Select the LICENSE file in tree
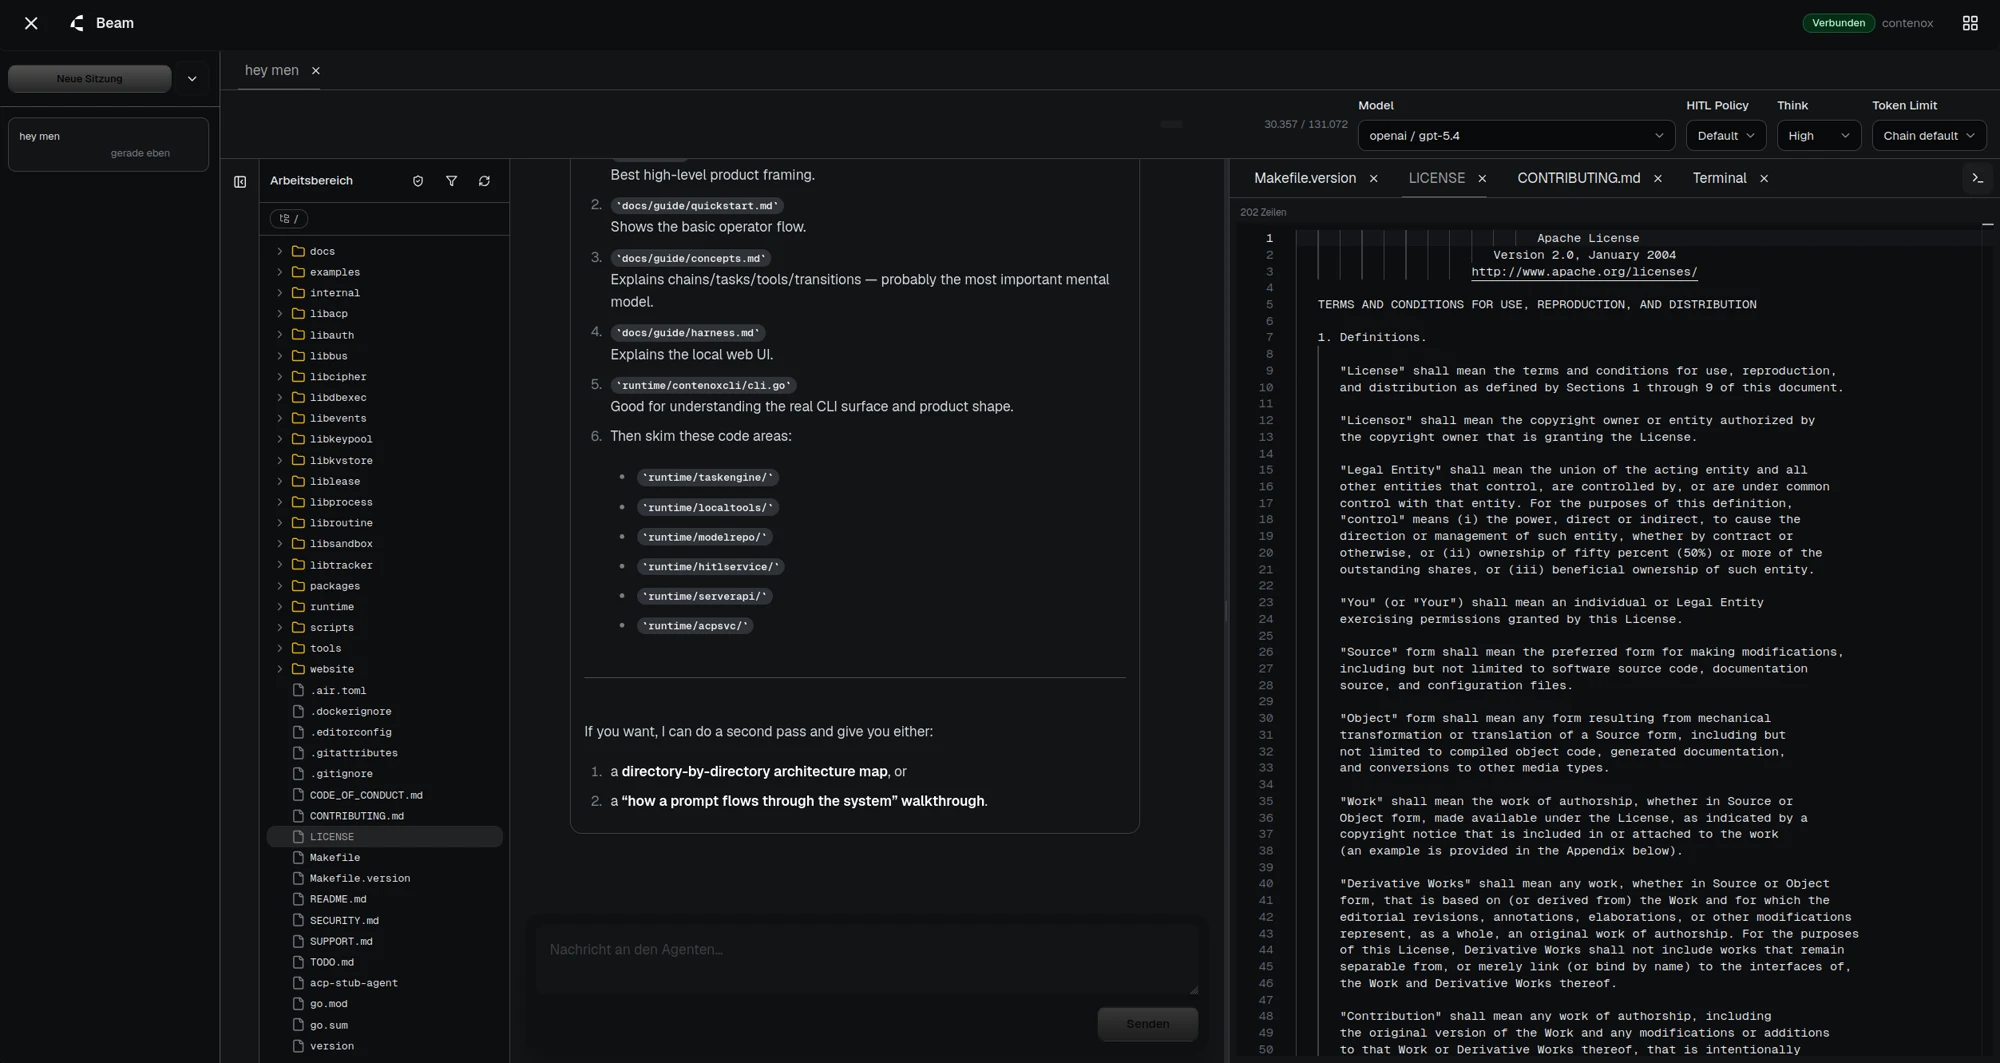2000x1063 pixels. [x=384, y=837]
